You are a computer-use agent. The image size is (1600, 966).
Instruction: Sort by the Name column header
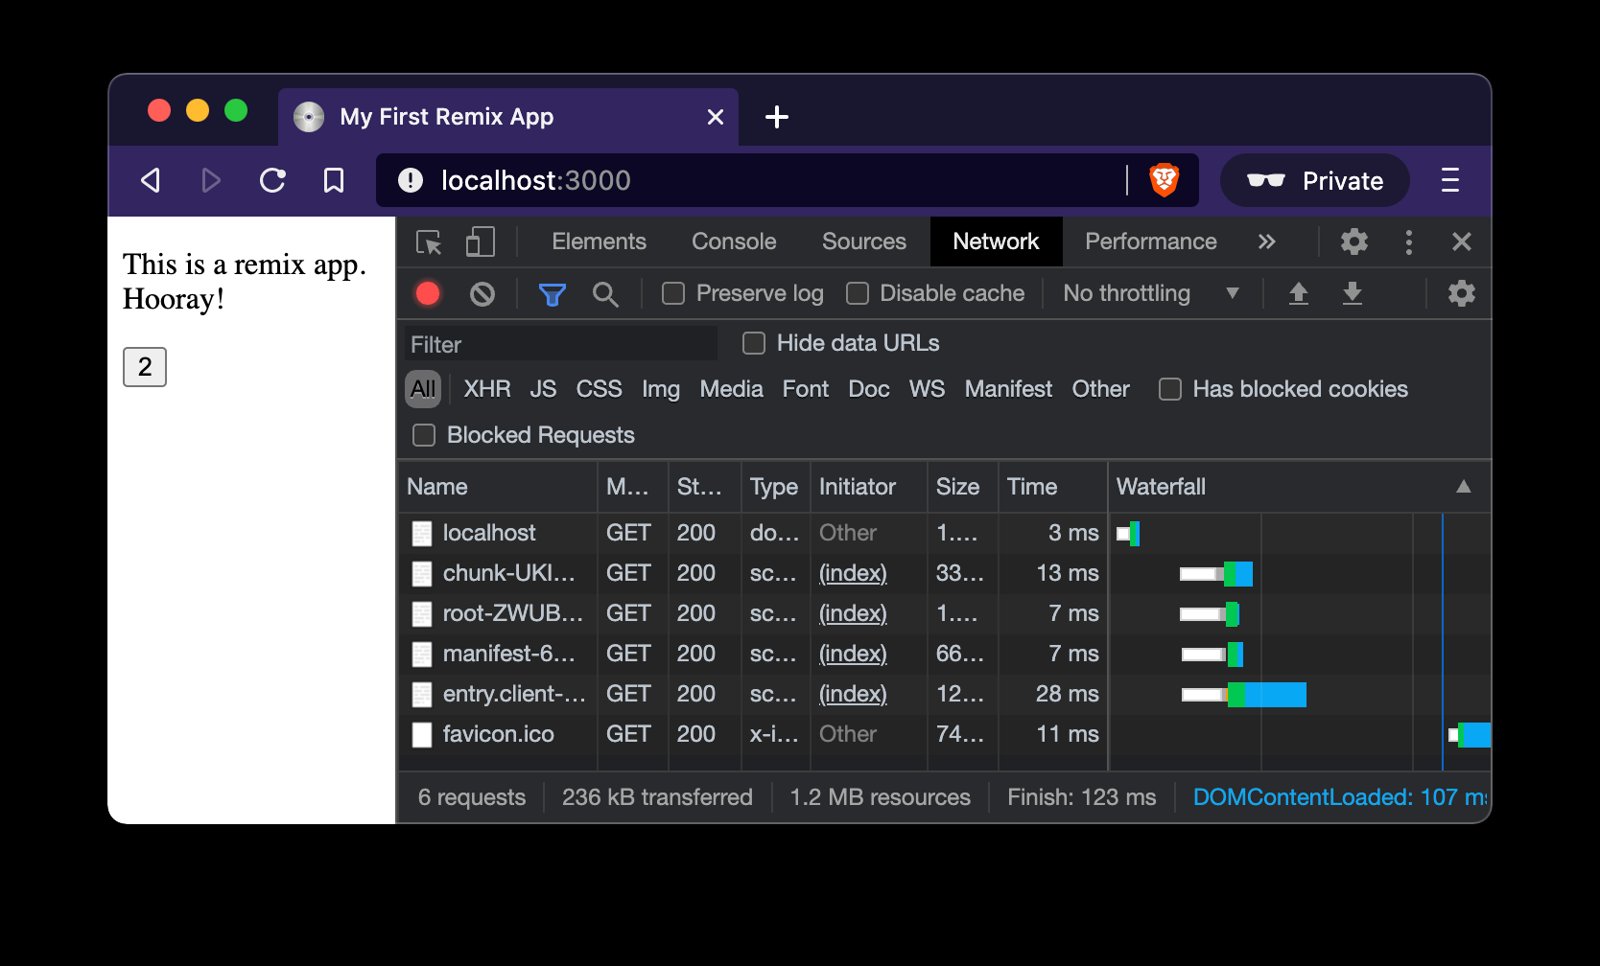tap(498, 487)
